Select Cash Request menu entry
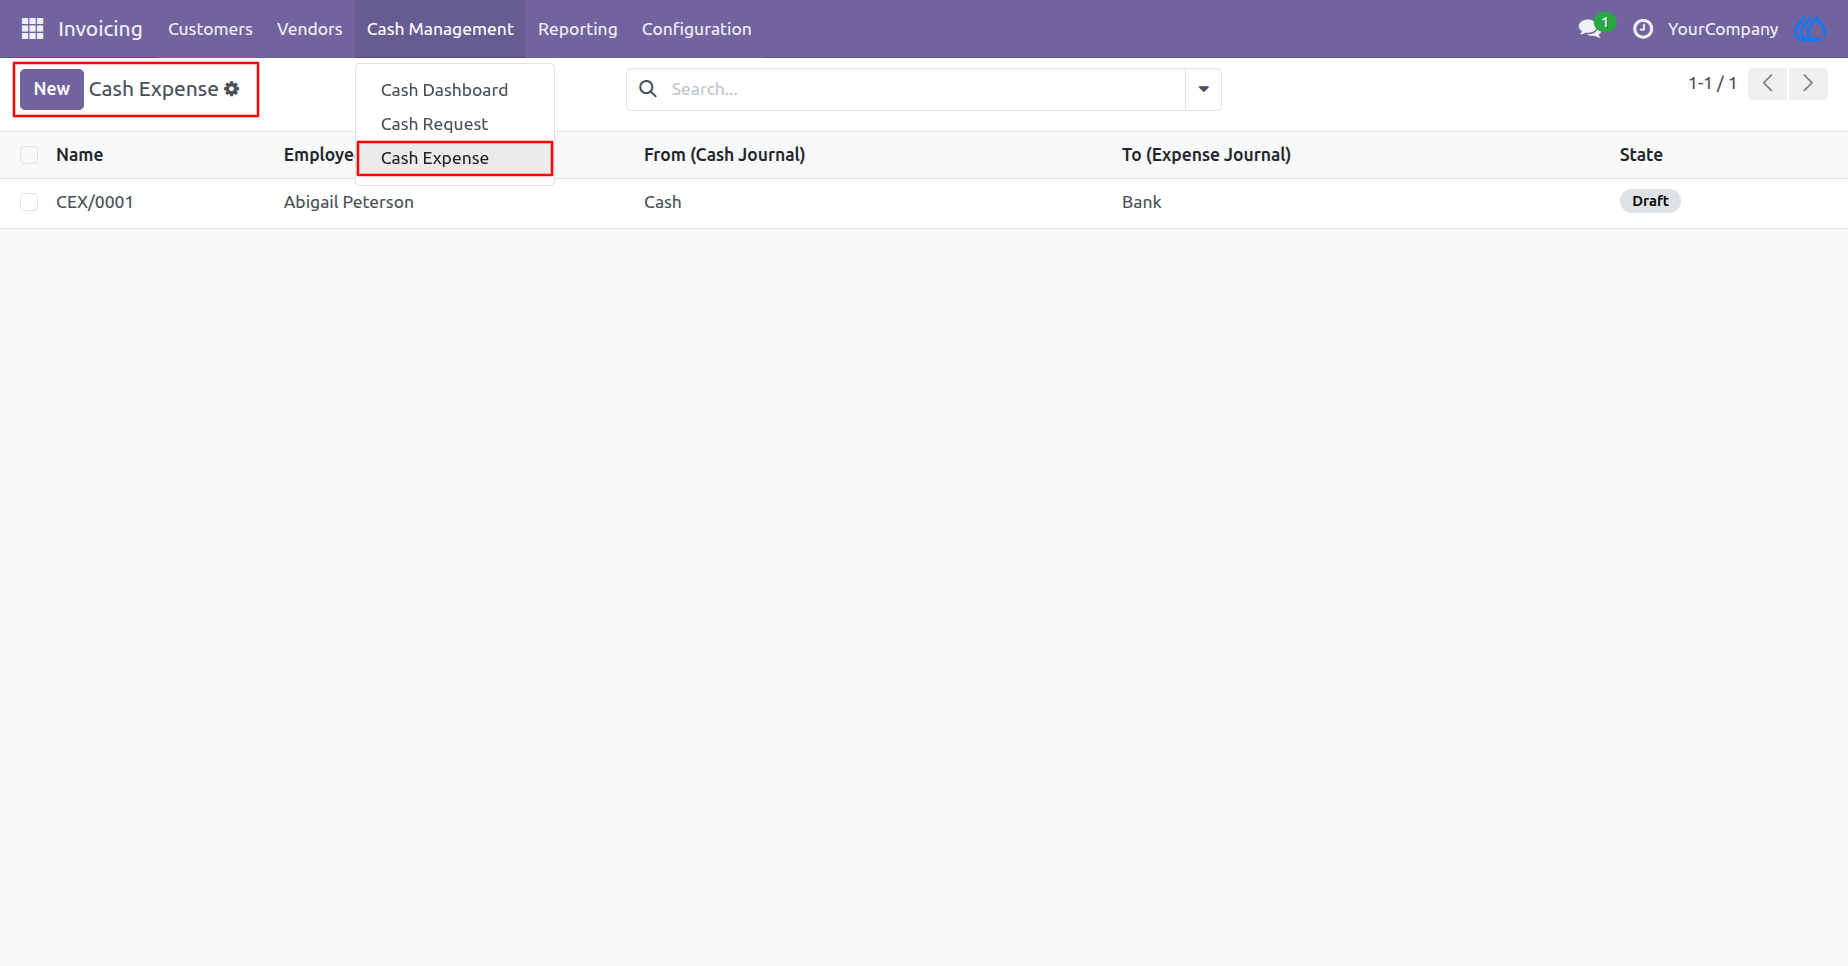 (455, 124)
